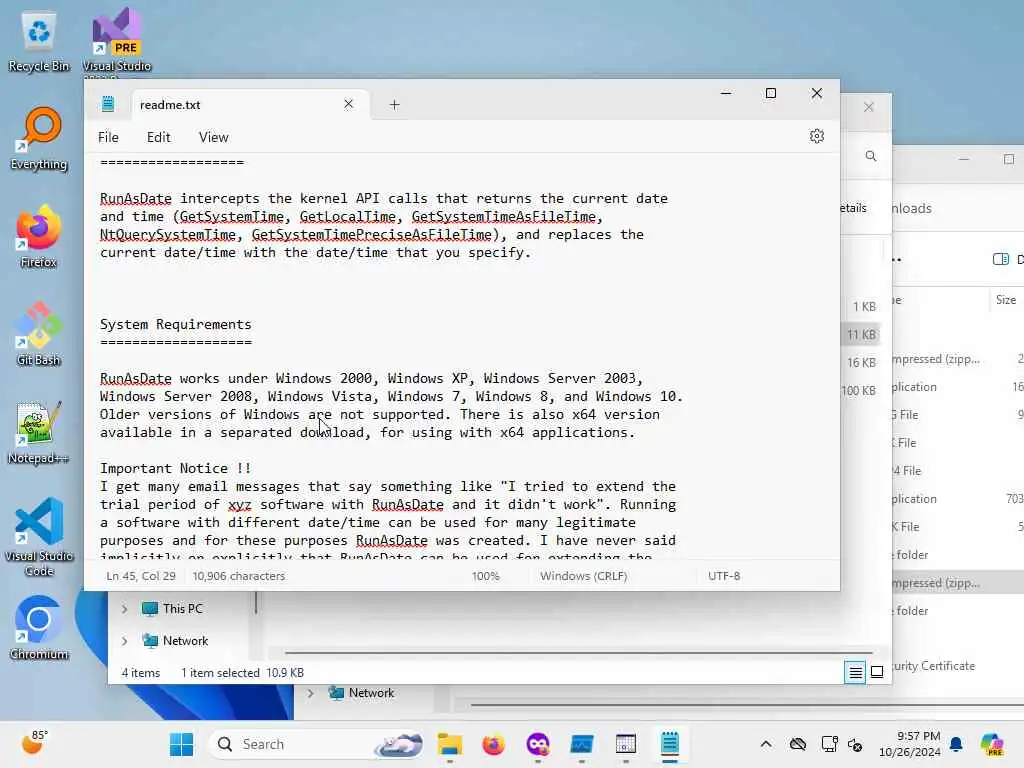Switch to Notepad on taskbar
This screenshot has width=1024, height=768.
tap(669, 744)
